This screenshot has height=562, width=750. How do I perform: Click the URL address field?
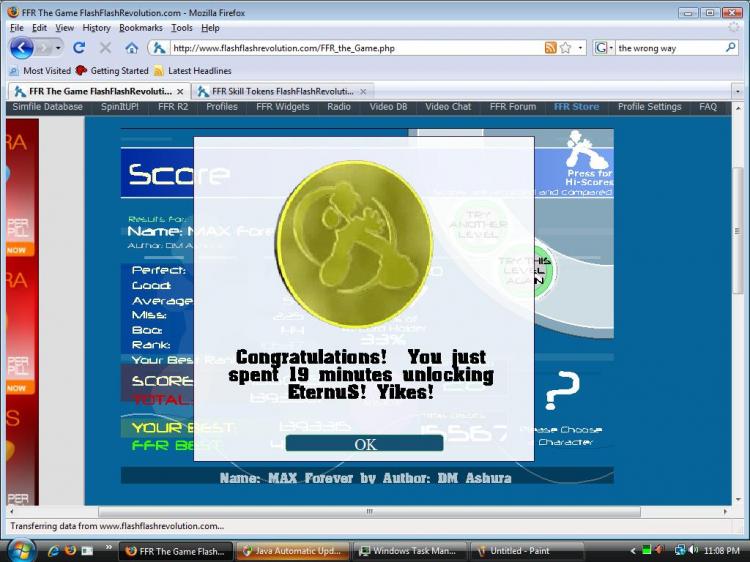(x=356, y=48)
